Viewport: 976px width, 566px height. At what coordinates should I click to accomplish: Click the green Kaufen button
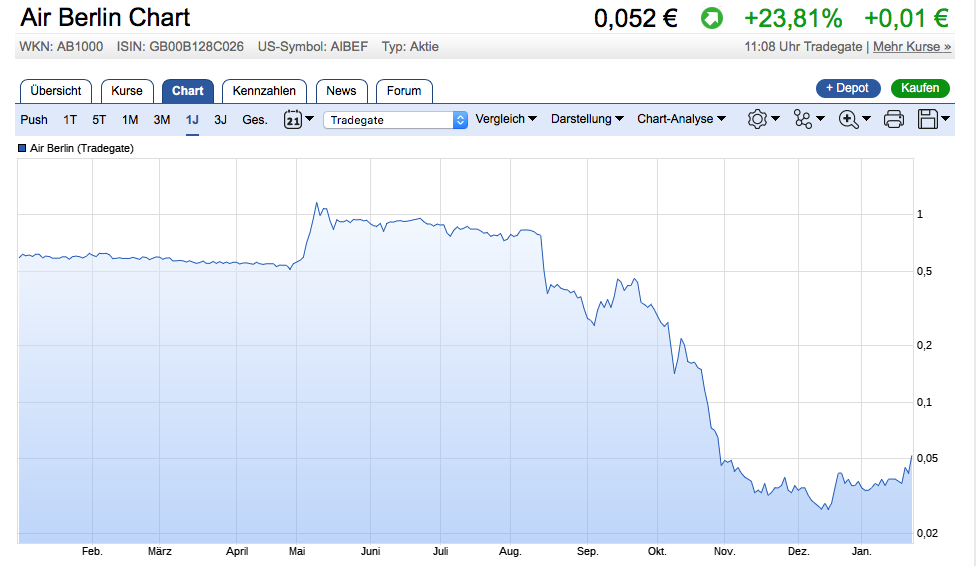click(920, 88)
